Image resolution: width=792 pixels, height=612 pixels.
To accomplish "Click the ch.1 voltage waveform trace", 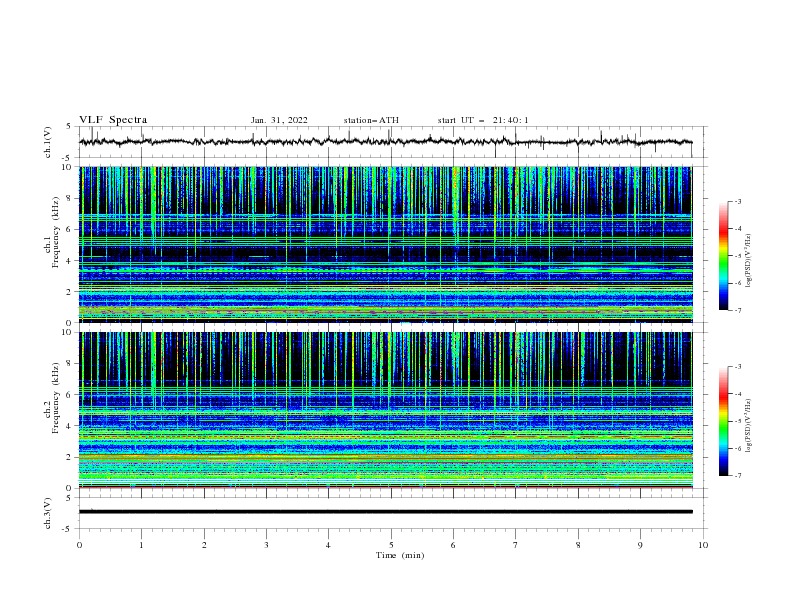I will tap(385, 142).
